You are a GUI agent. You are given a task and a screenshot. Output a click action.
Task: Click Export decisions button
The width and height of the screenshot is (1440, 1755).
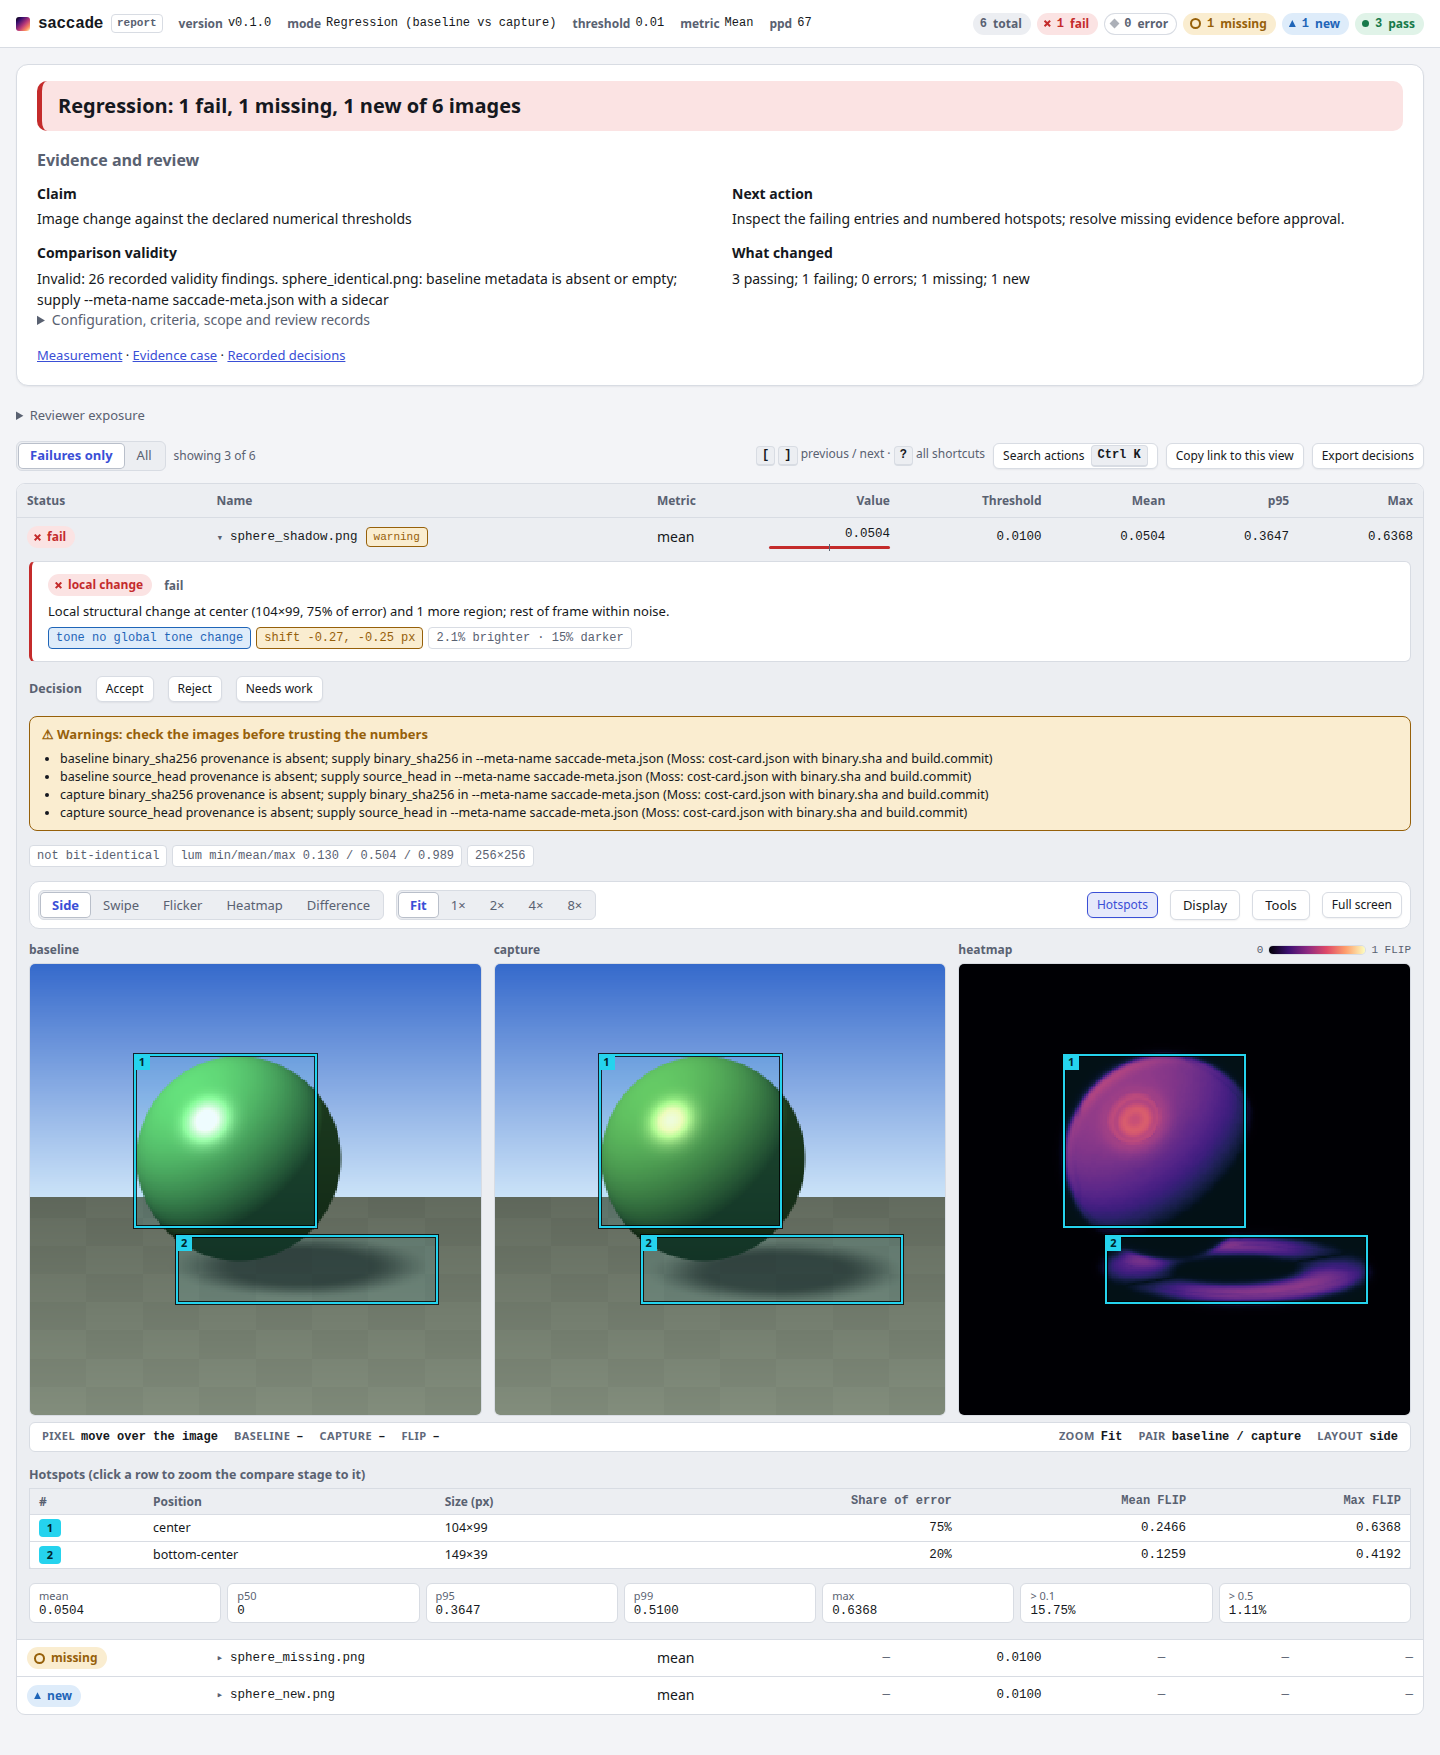click(x=1367, y=456)
